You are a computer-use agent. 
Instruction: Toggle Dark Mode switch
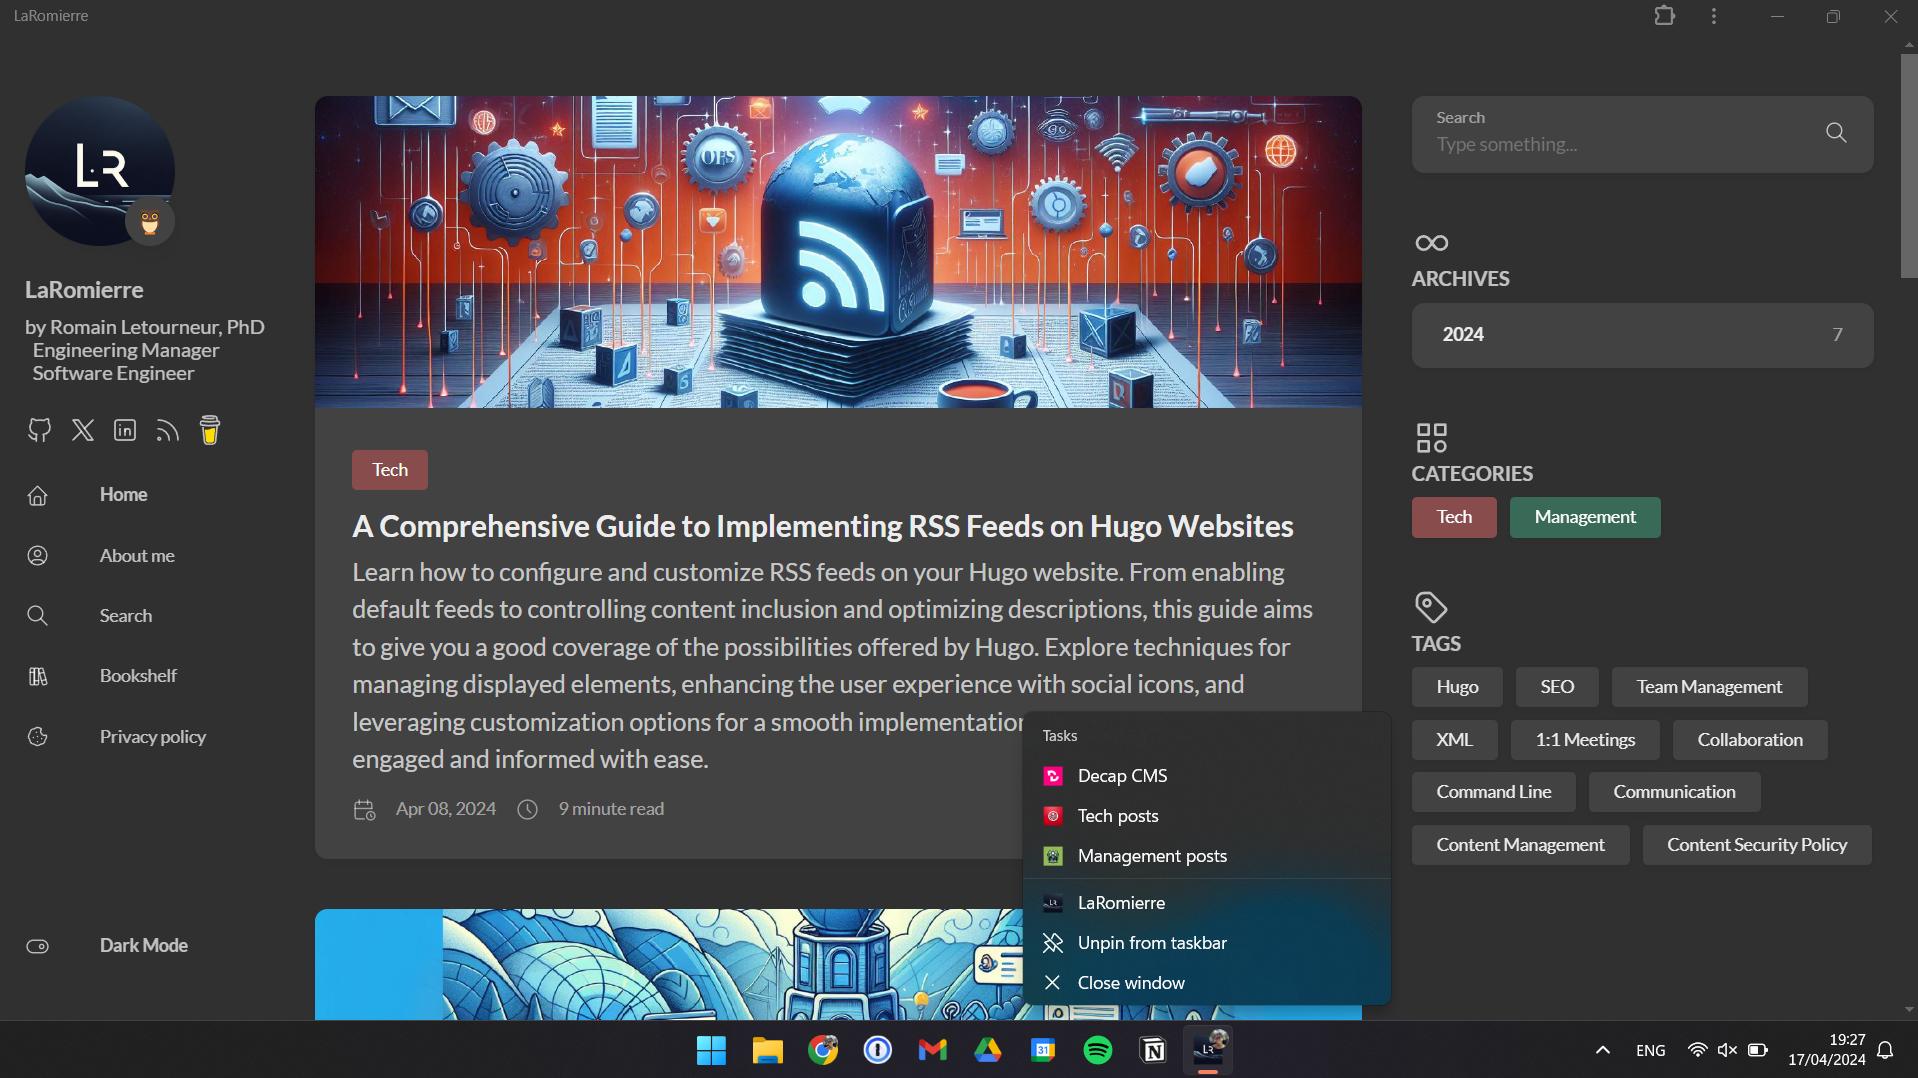coord(38,946)
